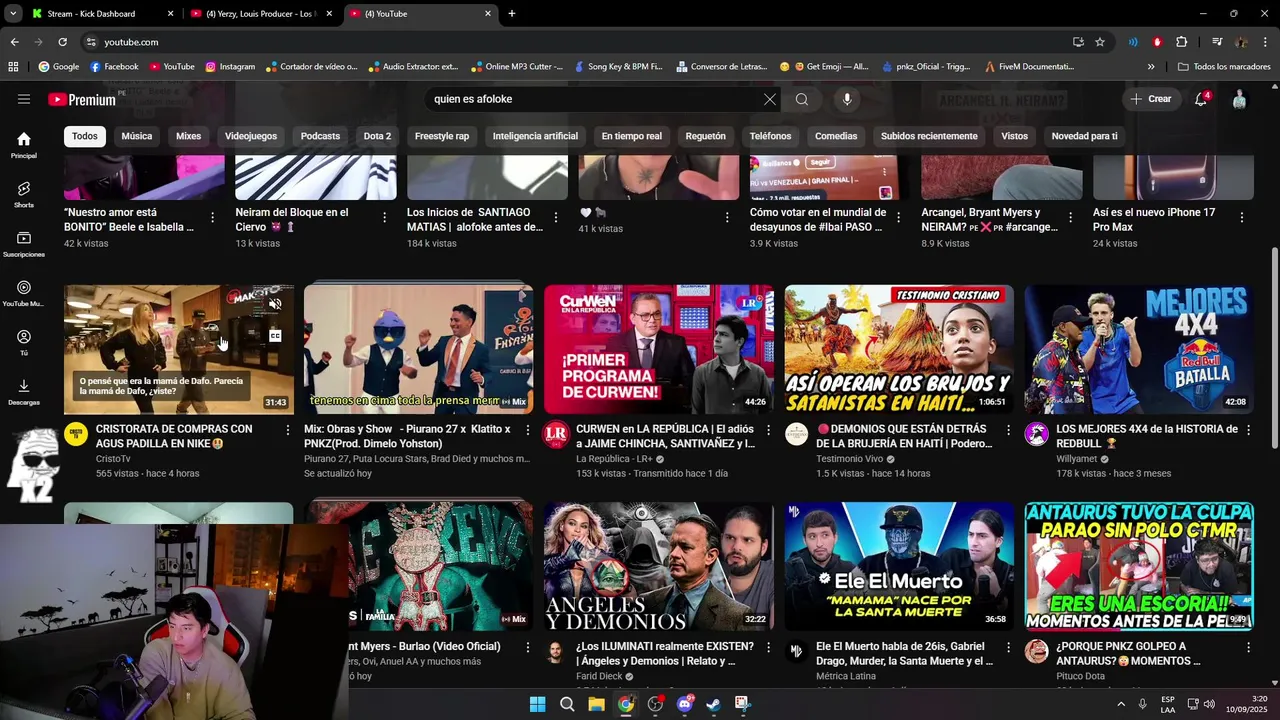
Task: Click the Crear button
Action: (1151, 99)
